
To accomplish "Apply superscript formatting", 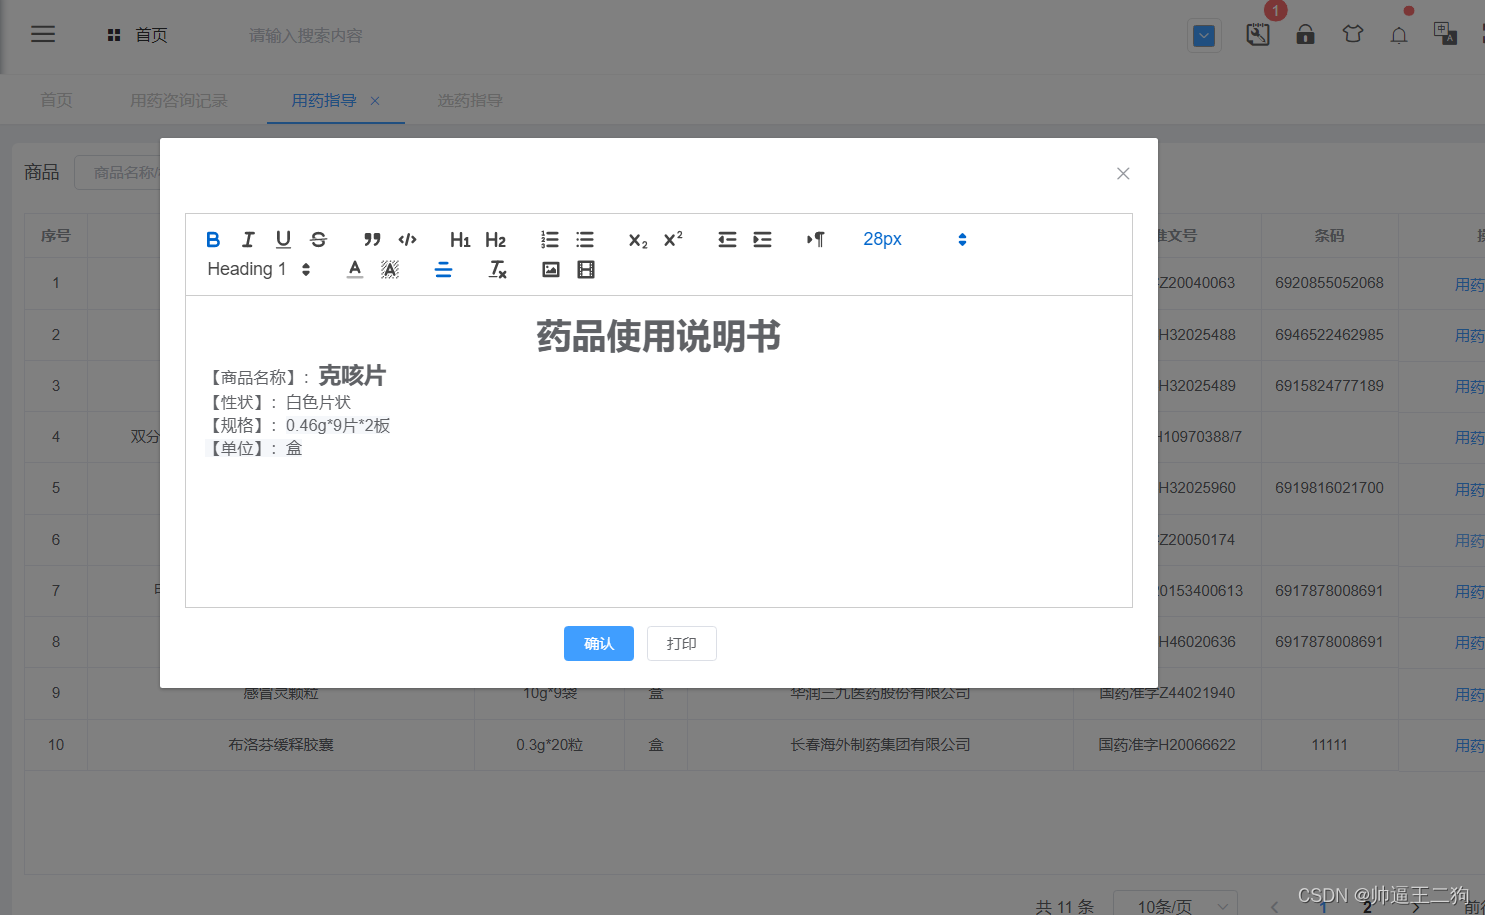I will tap(673, 239).
